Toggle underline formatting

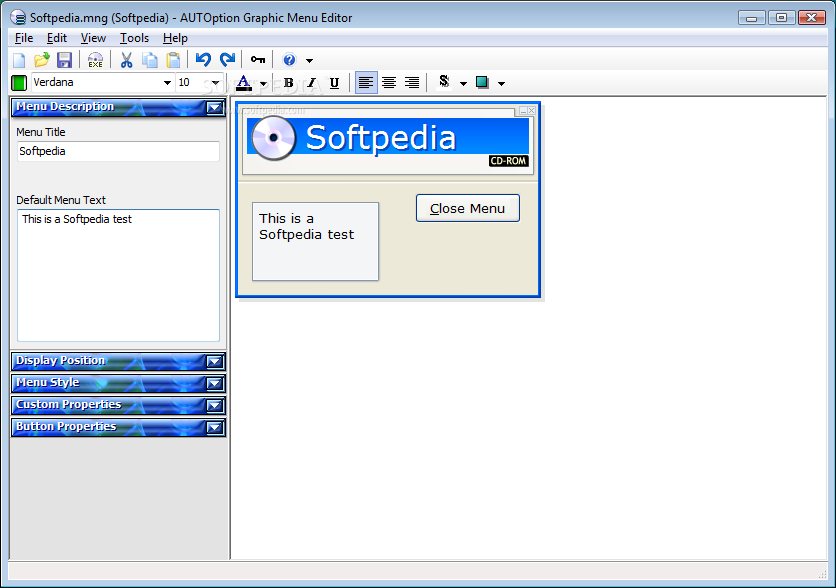coord(334,83)
